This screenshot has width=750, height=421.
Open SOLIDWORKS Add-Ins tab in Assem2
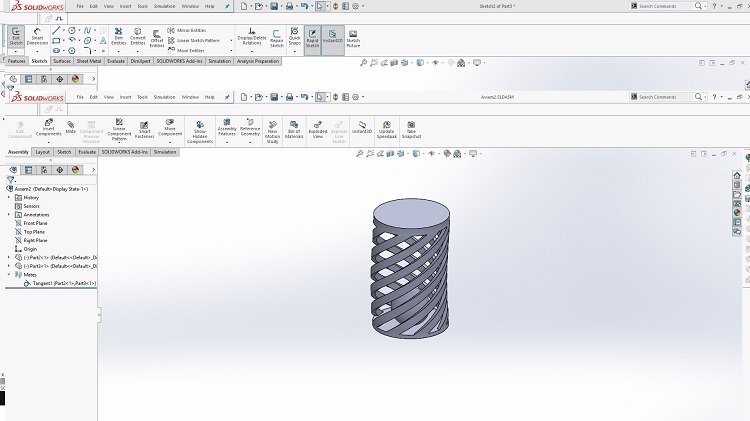(x=125, y=152)
